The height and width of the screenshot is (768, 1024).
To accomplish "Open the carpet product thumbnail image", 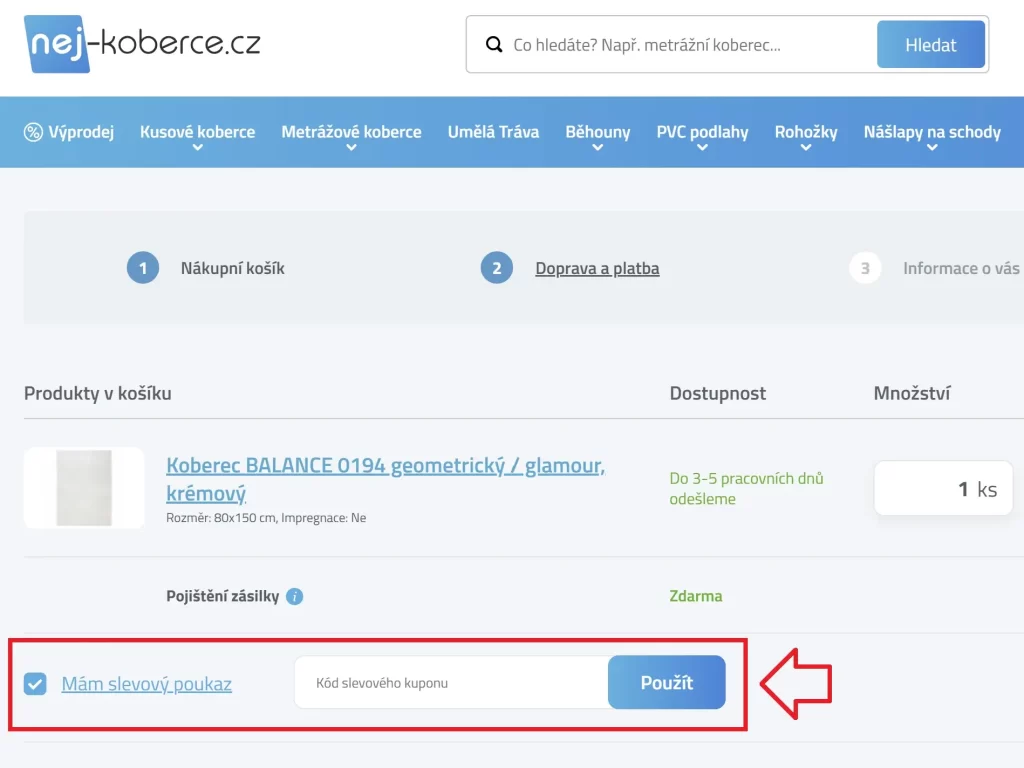I will coord(84,488).
